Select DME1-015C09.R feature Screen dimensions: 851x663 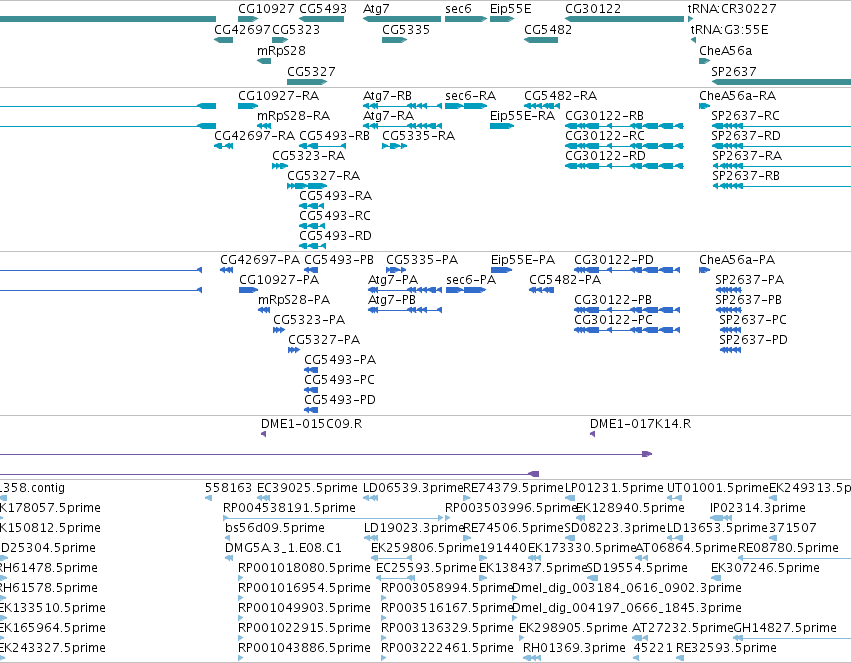coord(312,424)
